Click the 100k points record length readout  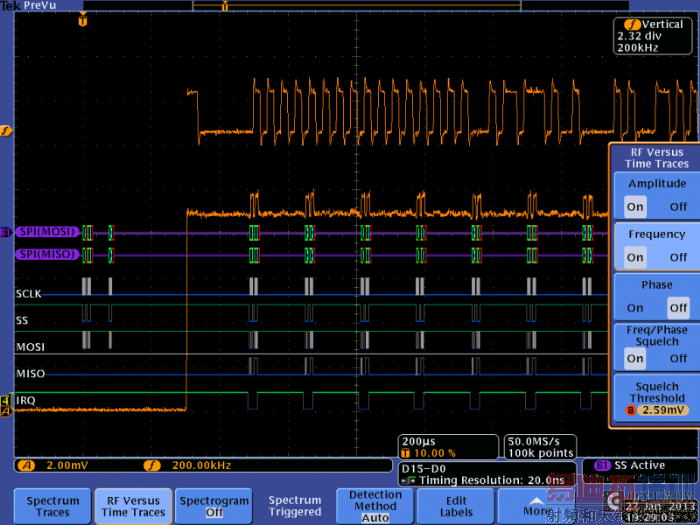tap(540, 454)
